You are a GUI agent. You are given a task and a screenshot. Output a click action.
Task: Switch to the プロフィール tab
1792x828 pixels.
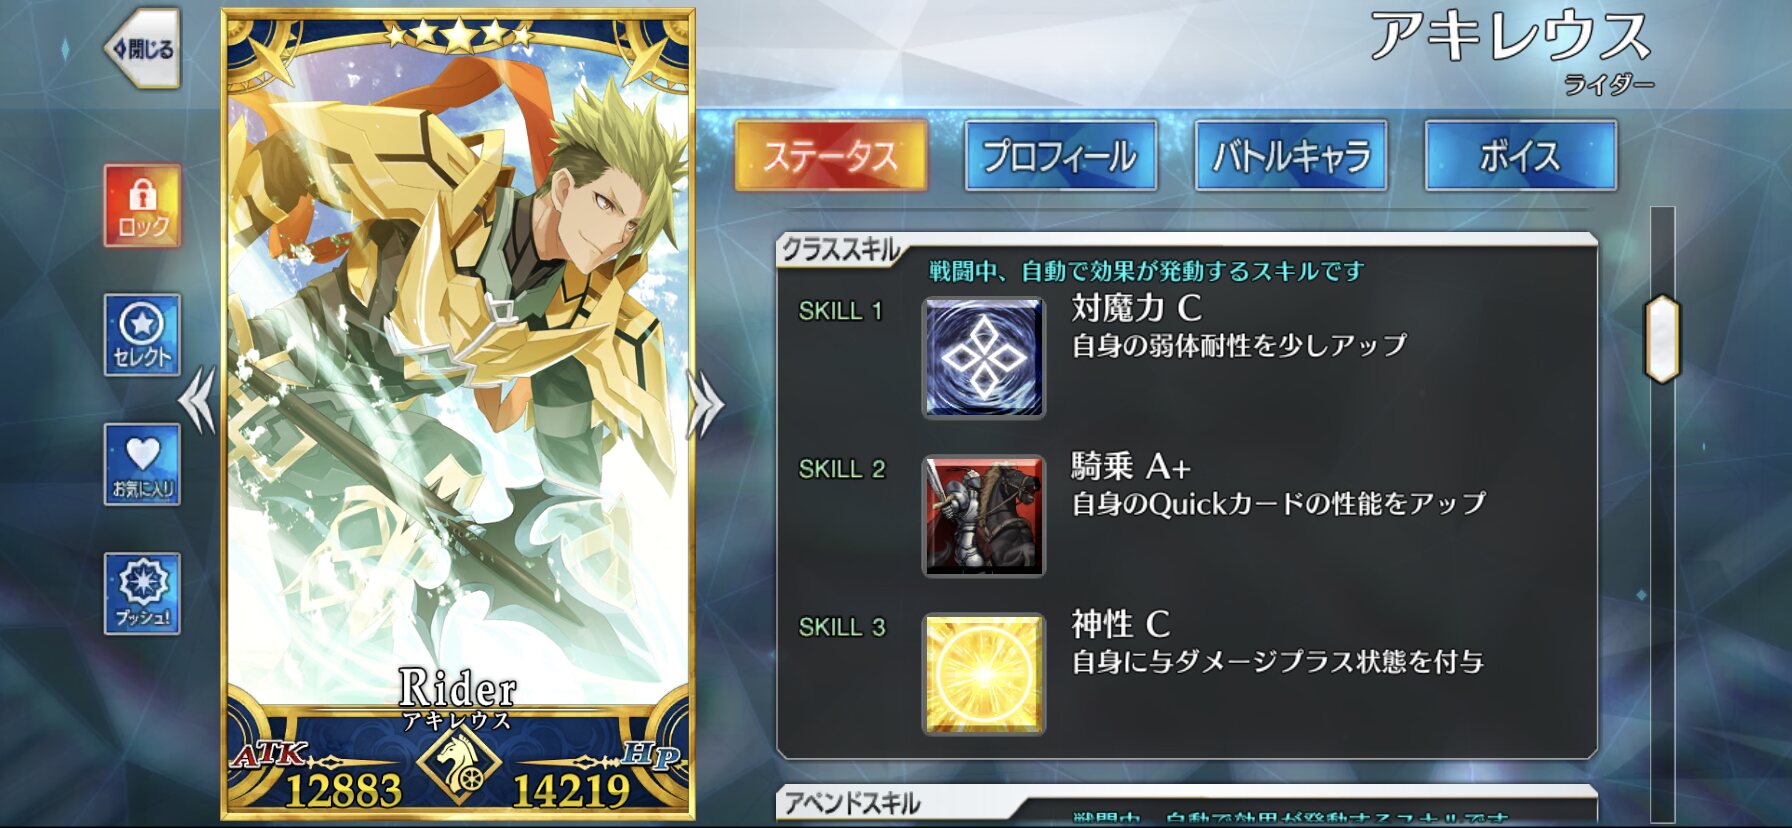(x=1061, y=155)
